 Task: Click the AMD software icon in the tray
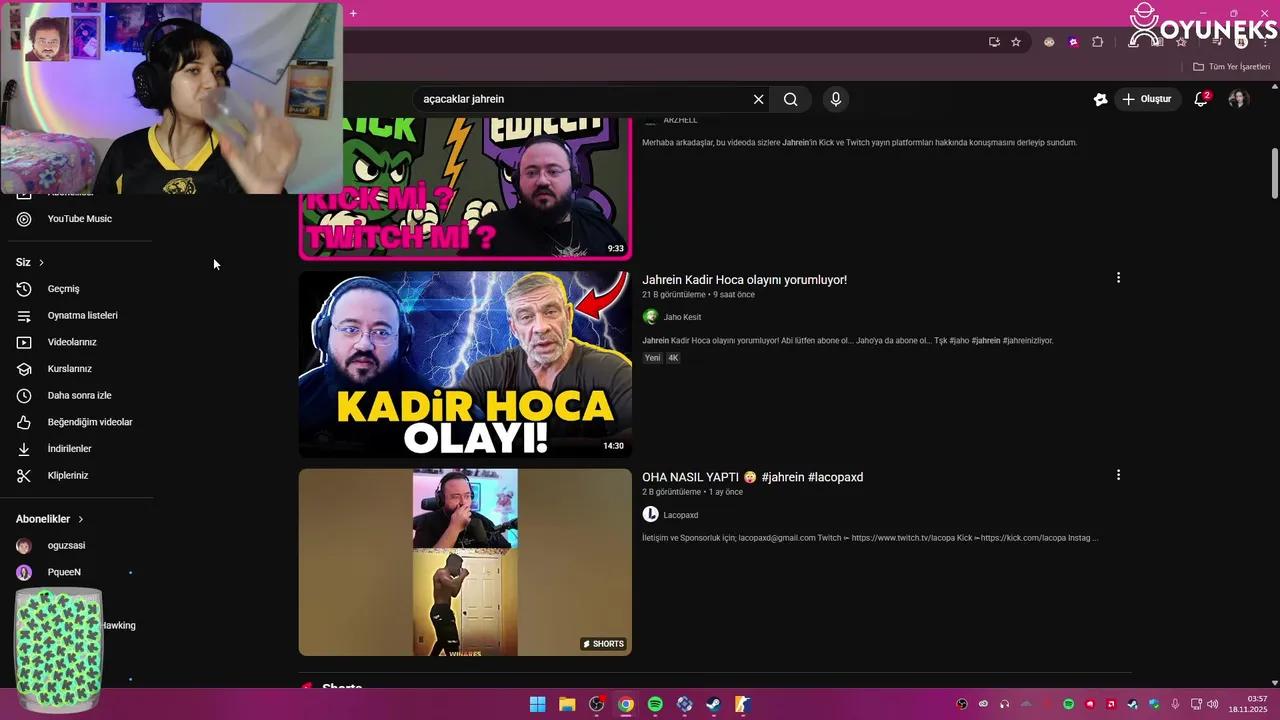coord(1111,704)
